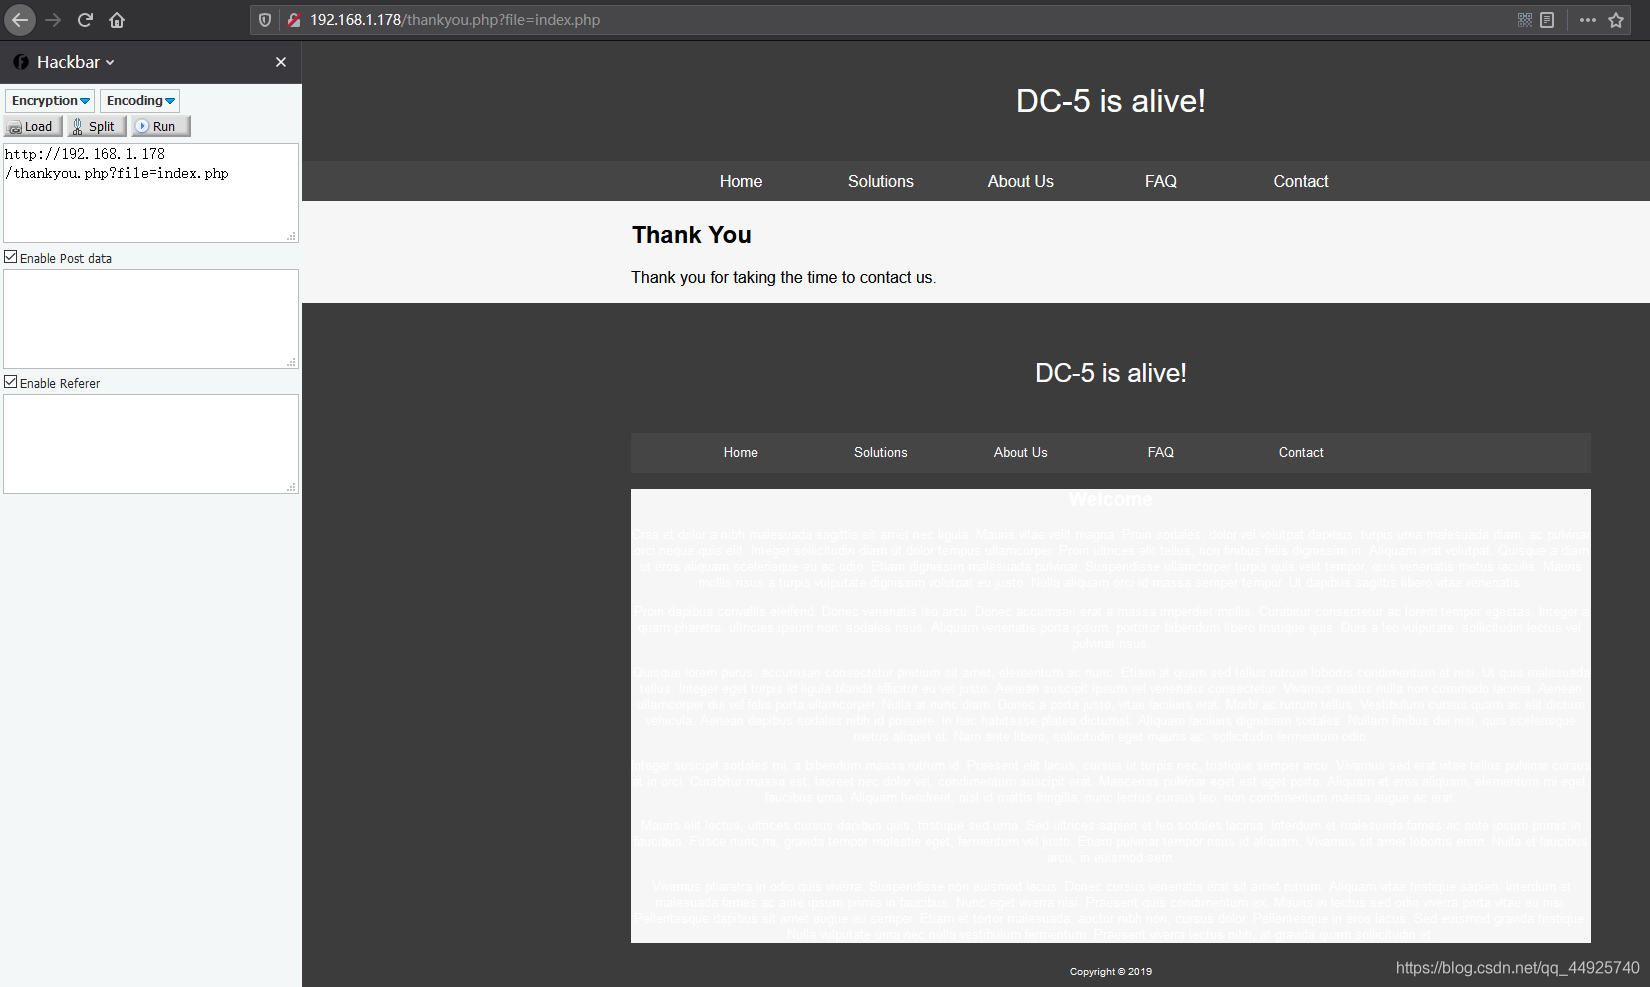Go to the browser Home page
The image size is (1650, 987).
pyautogui.click(x=117, y=20)
